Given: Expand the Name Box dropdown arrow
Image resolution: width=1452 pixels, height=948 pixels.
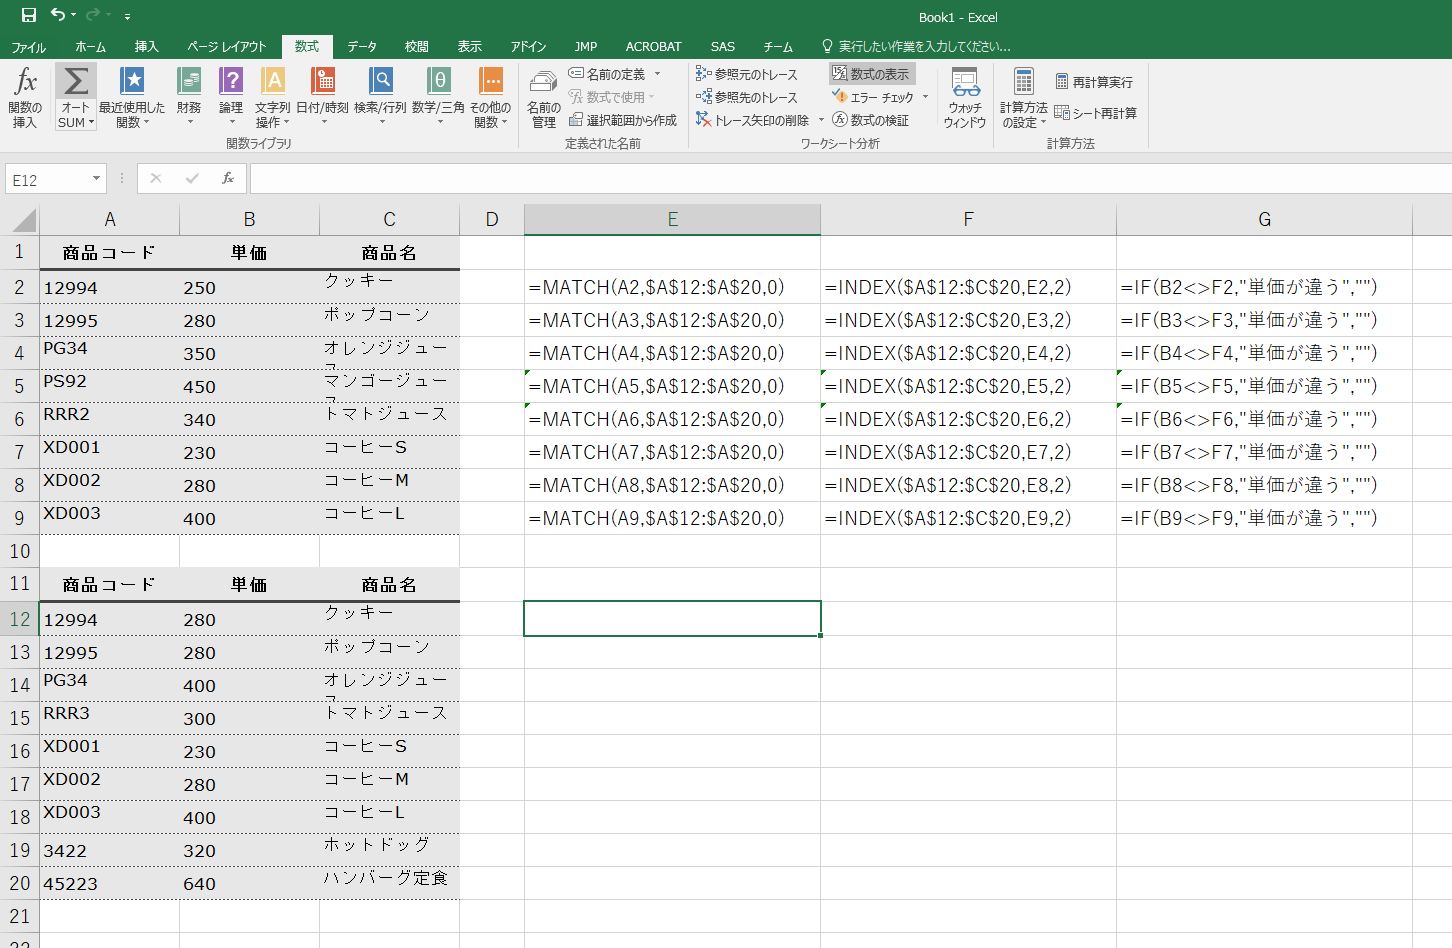Looking at the screenshot, I should 96,179.
